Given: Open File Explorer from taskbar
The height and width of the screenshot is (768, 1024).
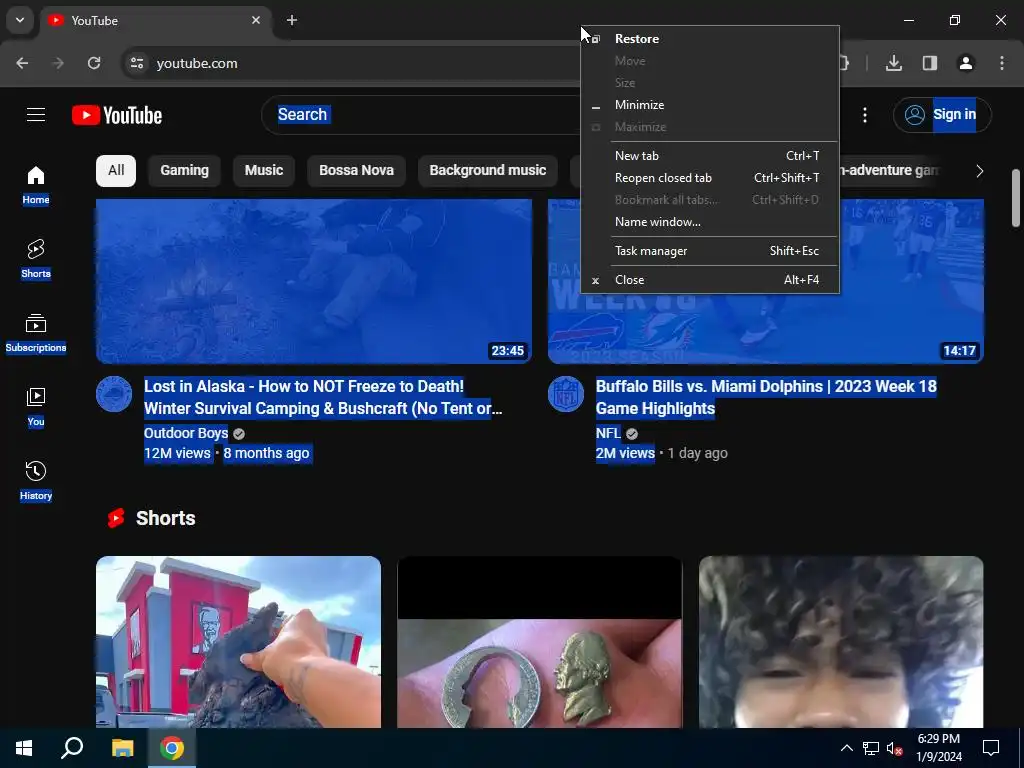Looking at the screenshot, I should (x=122, y=748).
